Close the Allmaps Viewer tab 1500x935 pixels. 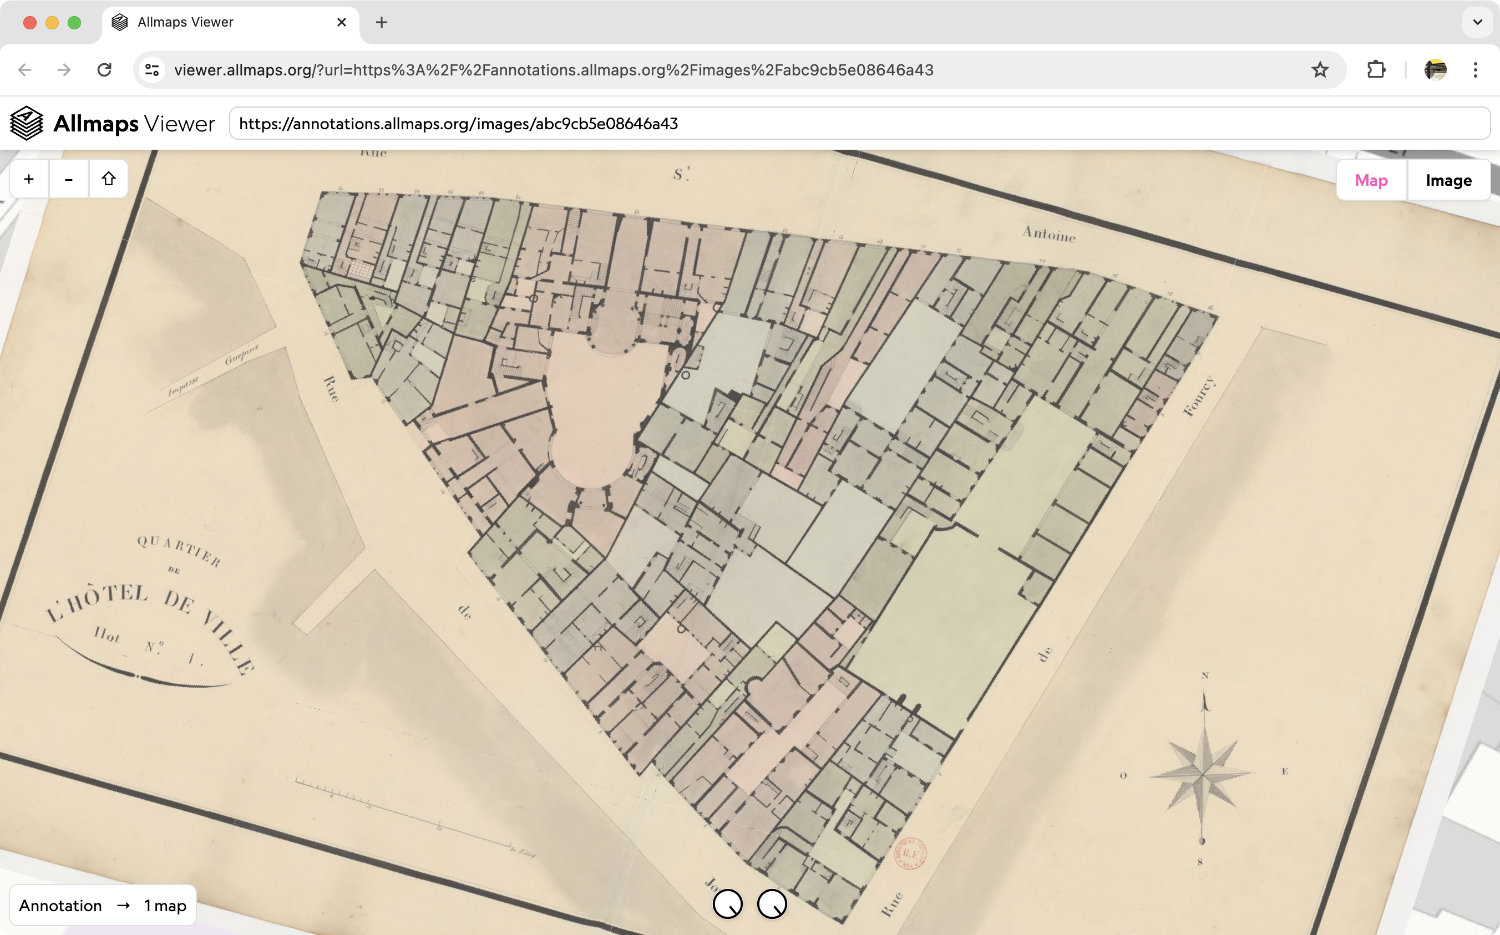point(342,22)
